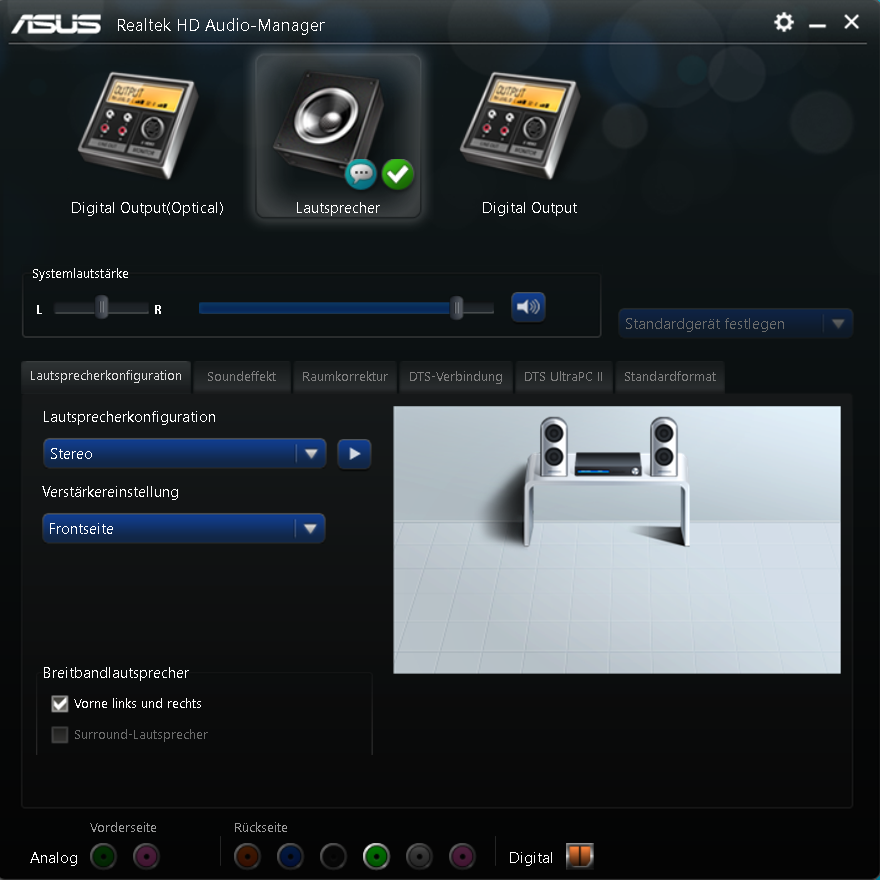Select the Digital Output(Optical) device icon
The height and width of the screenshot is (880, 880).
click(x=138, y=125)
